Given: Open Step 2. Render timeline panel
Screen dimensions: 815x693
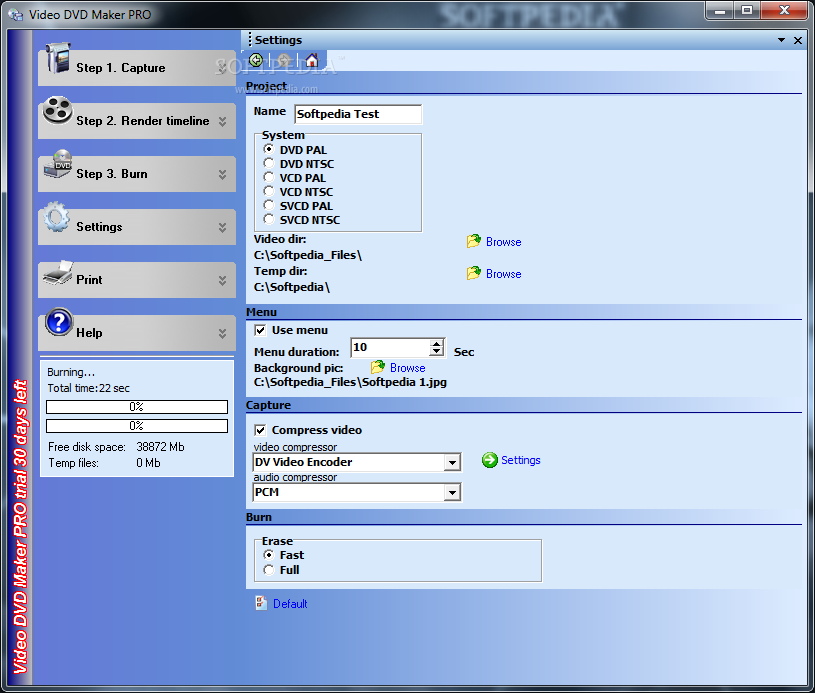Looking at the screenshot, I should [x=137, y=121].
